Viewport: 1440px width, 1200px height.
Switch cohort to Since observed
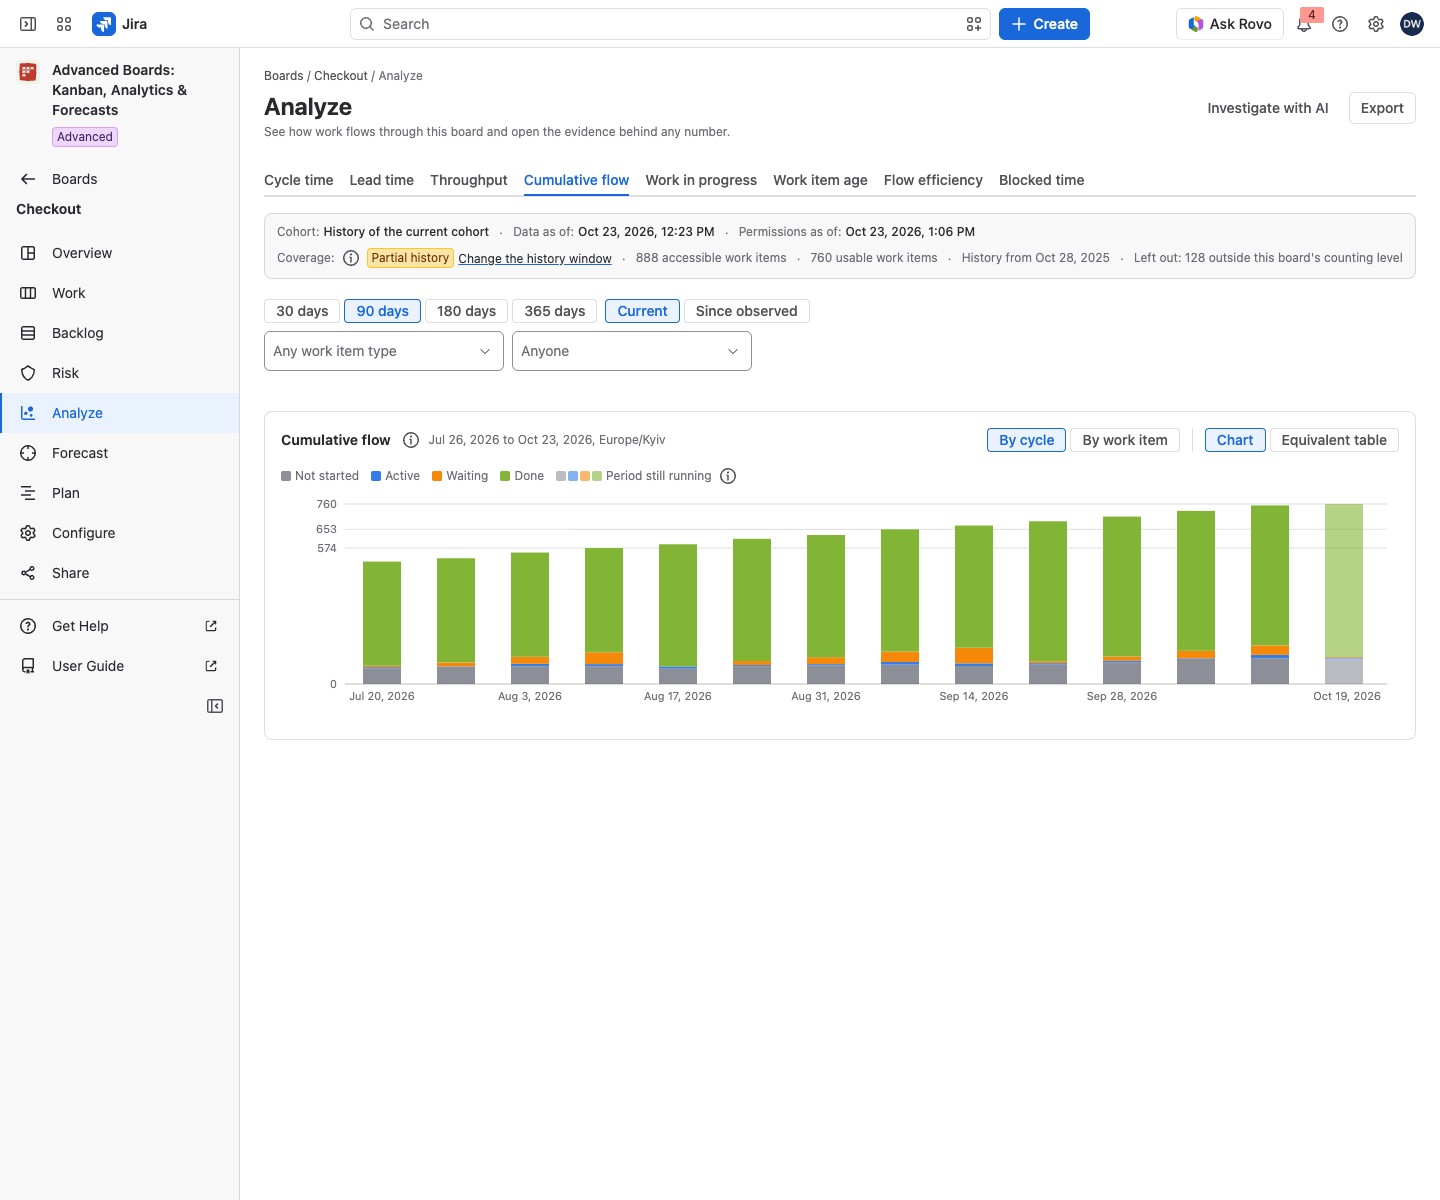coord(747,311)
